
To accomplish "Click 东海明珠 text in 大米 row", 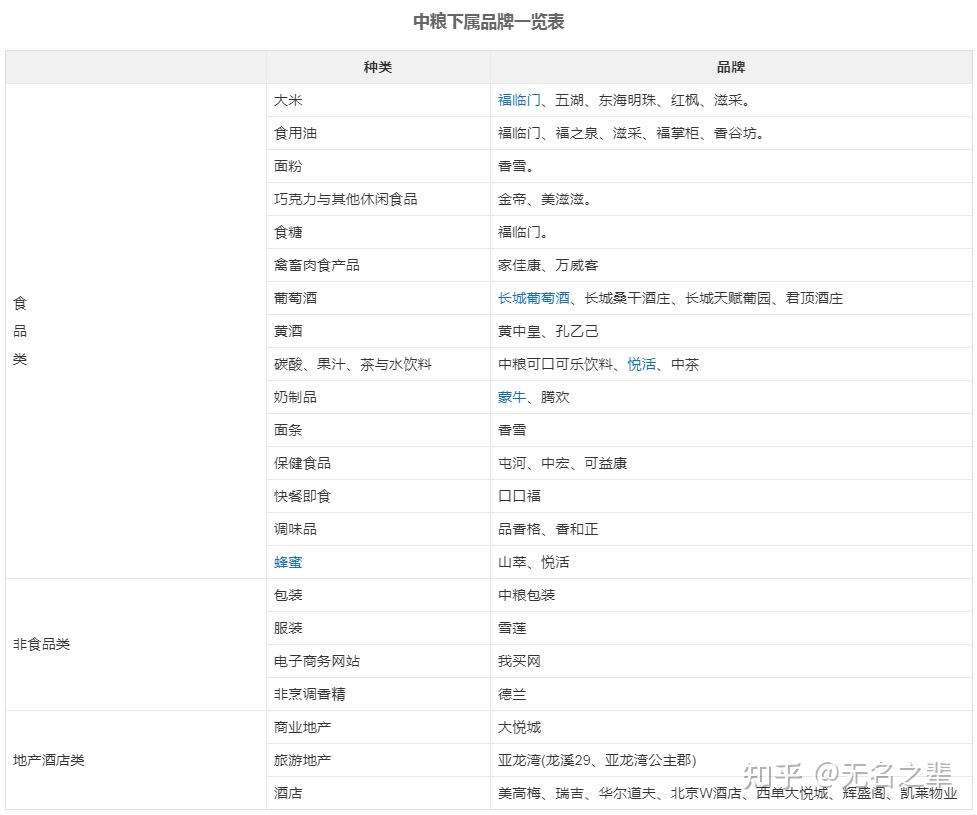I will pos(627,100).
